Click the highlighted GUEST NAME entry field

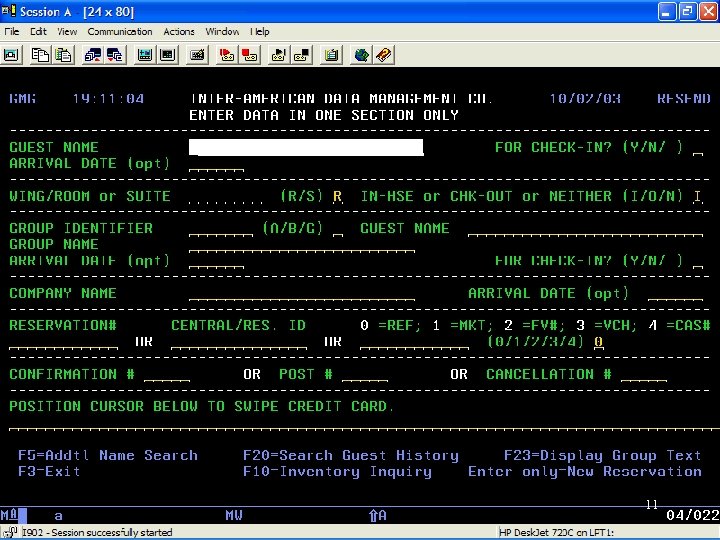point(306,147)
